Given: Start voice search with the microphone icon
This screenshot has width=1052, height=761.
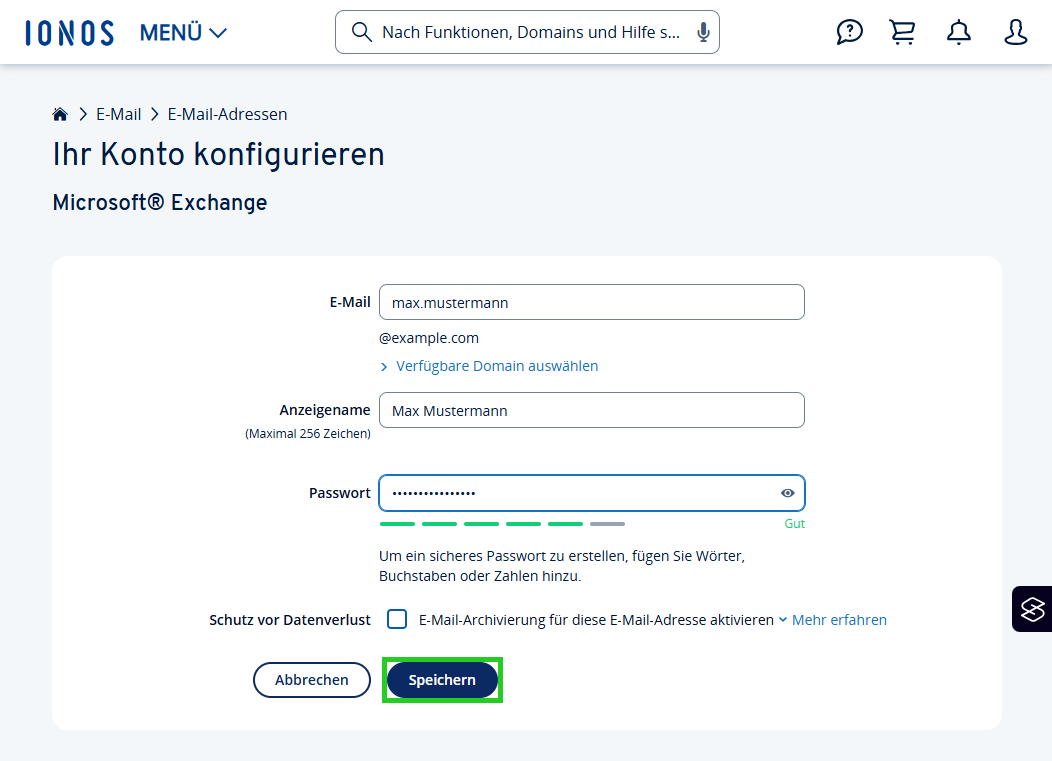Looking at the screenshot, I should click(702, 31).
